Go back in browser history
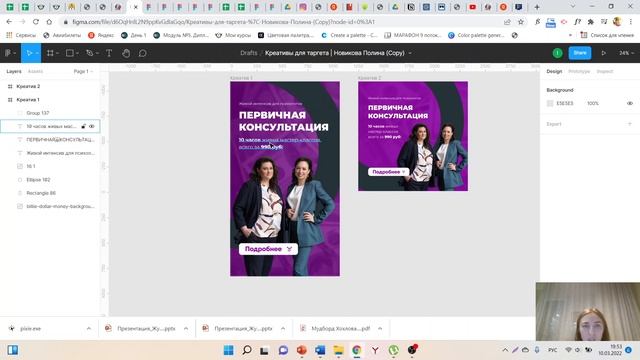The width and height of the screenshot is (640, 360). tap(9, 22)
